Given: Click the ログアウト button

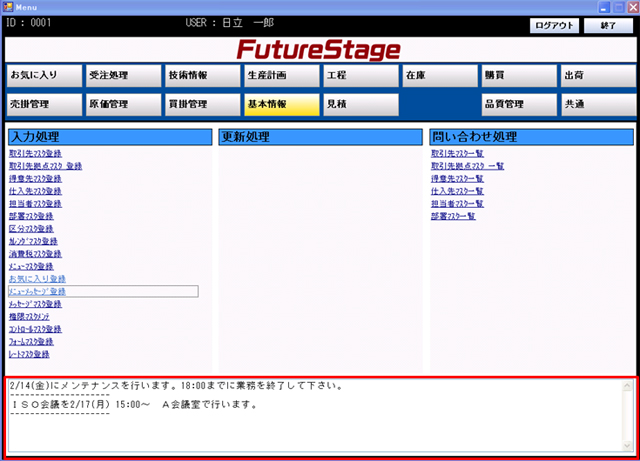Looking at the screenshot, I should pos(554,25).
